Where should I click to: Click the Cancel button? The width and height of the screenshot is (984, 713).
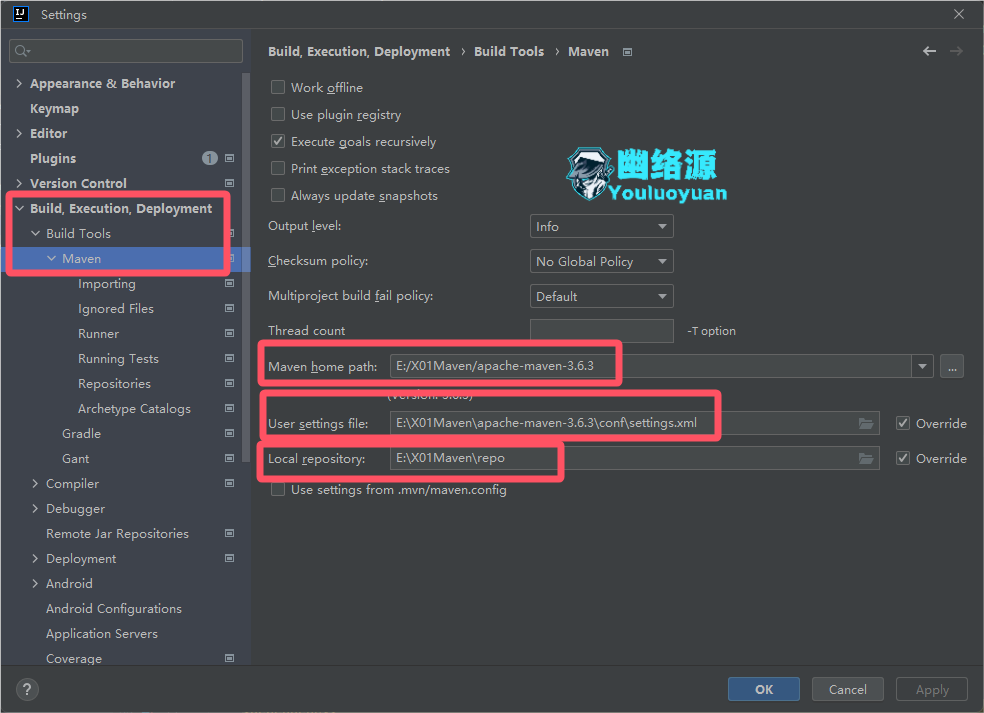[x=848, y=689]
